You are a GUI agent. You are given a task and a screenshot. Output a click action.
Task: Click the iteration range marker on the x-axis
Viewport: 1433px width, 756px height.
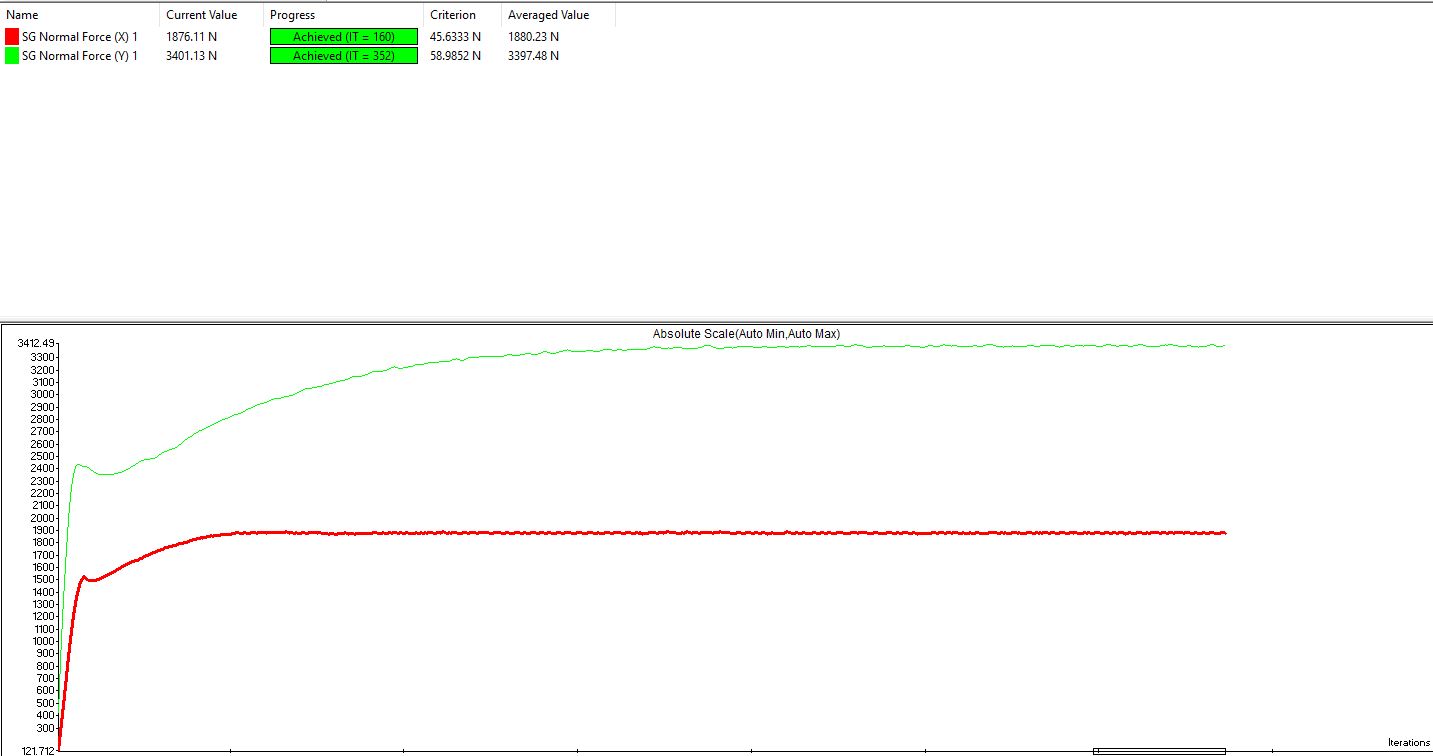1159,751
